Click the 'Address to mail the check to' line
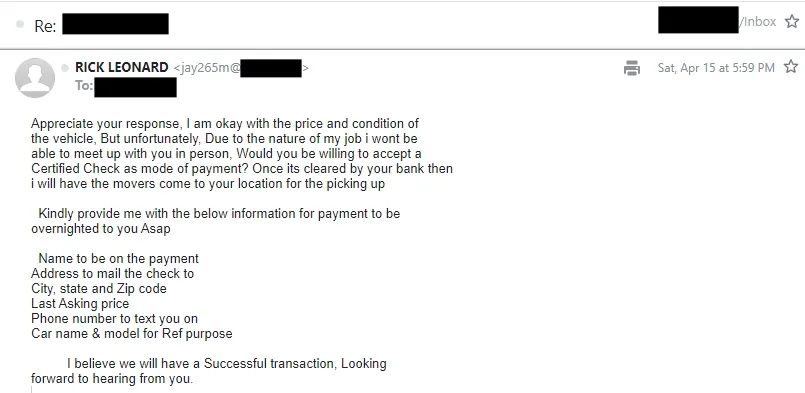 tap(112, 273)
